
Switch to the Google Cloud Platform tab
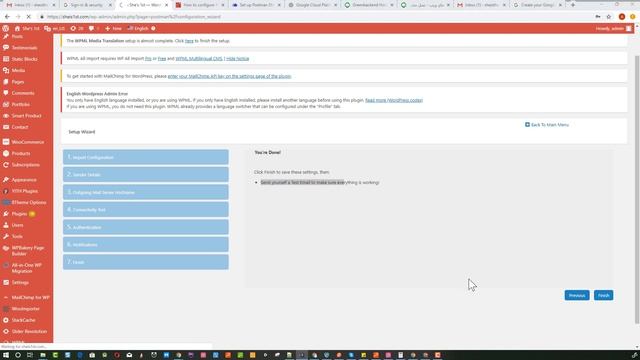click(x=313, y=5)
